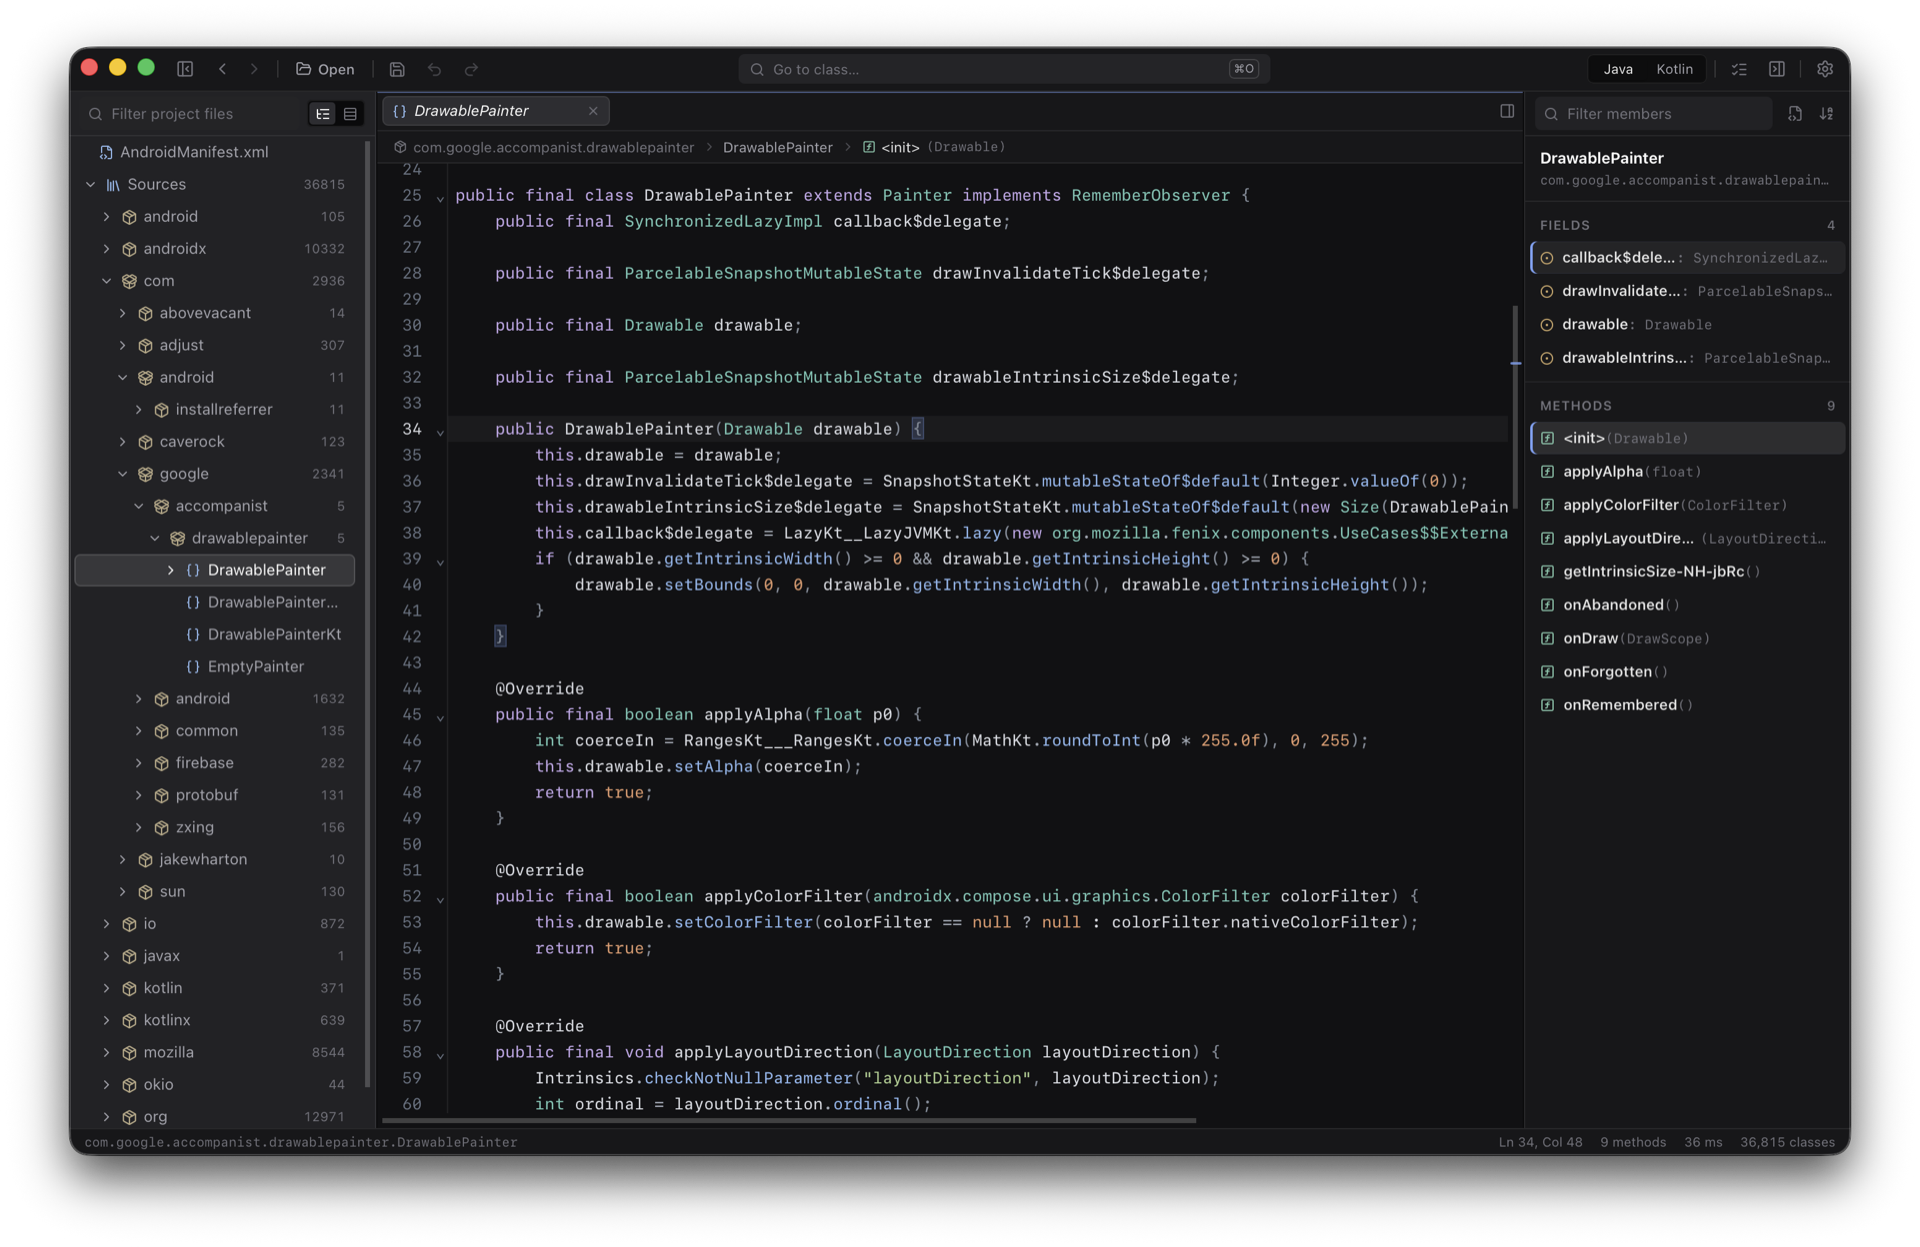Open settings via the gear icon
The width and height of the screenshot is (1920, 1247).
click(1825, 69)
